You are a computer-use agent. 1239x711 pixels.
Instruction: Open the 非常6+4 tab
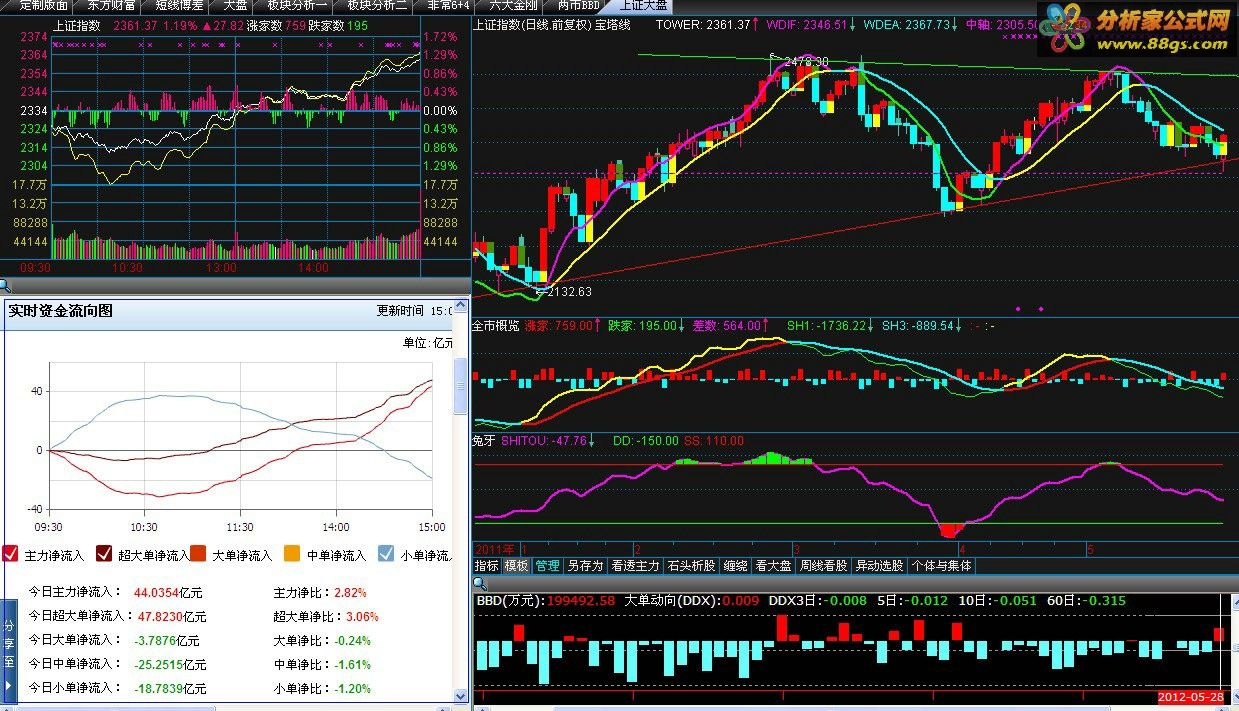pos(448,5)
